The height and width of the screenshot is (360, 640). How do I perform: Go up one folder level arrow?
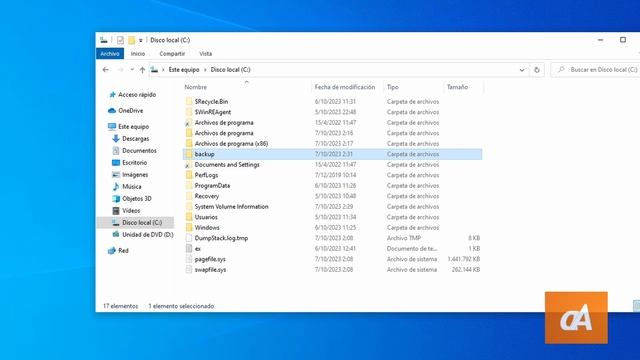142,70
